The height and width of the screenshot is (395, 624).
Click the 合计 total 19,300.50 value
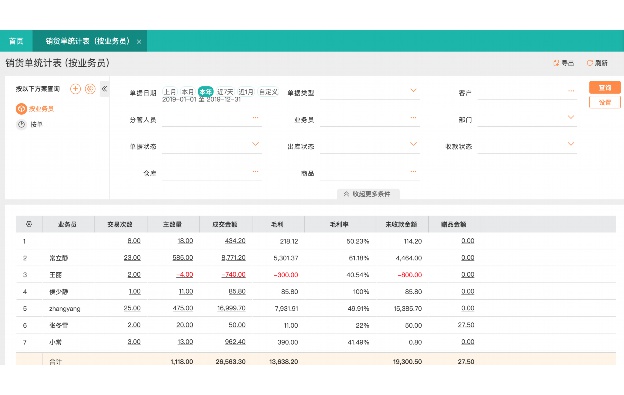coord(407,362)
